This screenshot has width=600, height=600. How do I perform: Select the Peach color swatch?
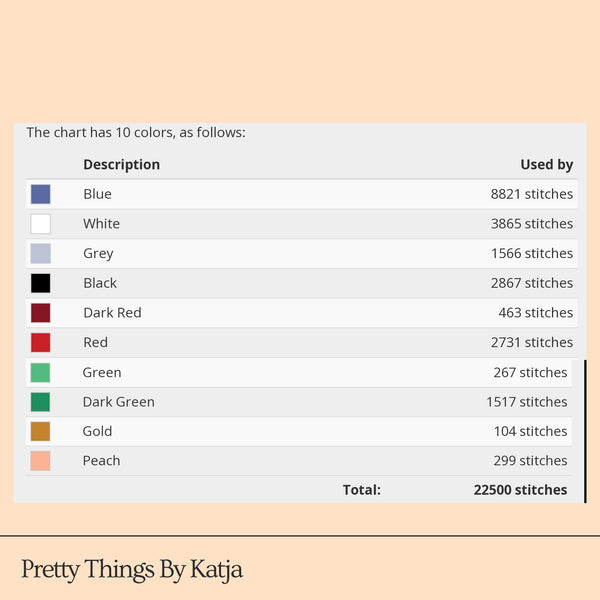coord(40,461)
